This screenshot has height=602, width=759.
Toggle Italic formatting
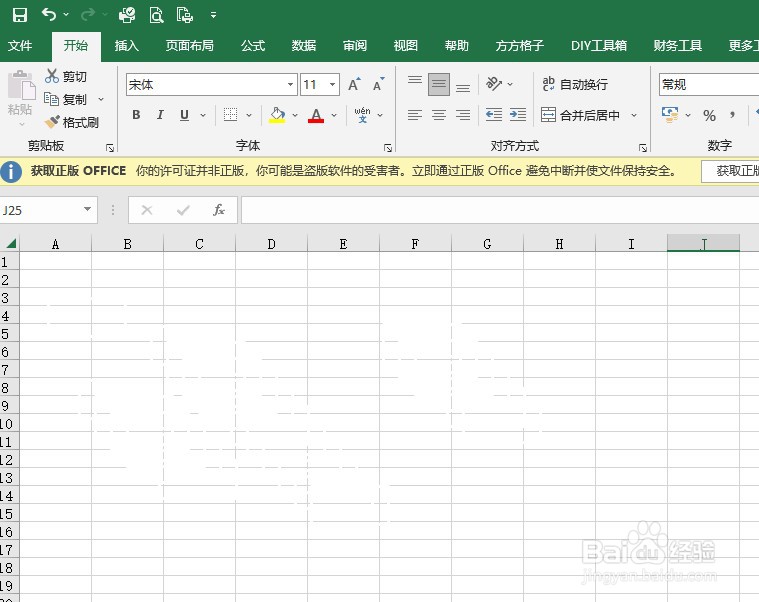click(x=160, y=115)
